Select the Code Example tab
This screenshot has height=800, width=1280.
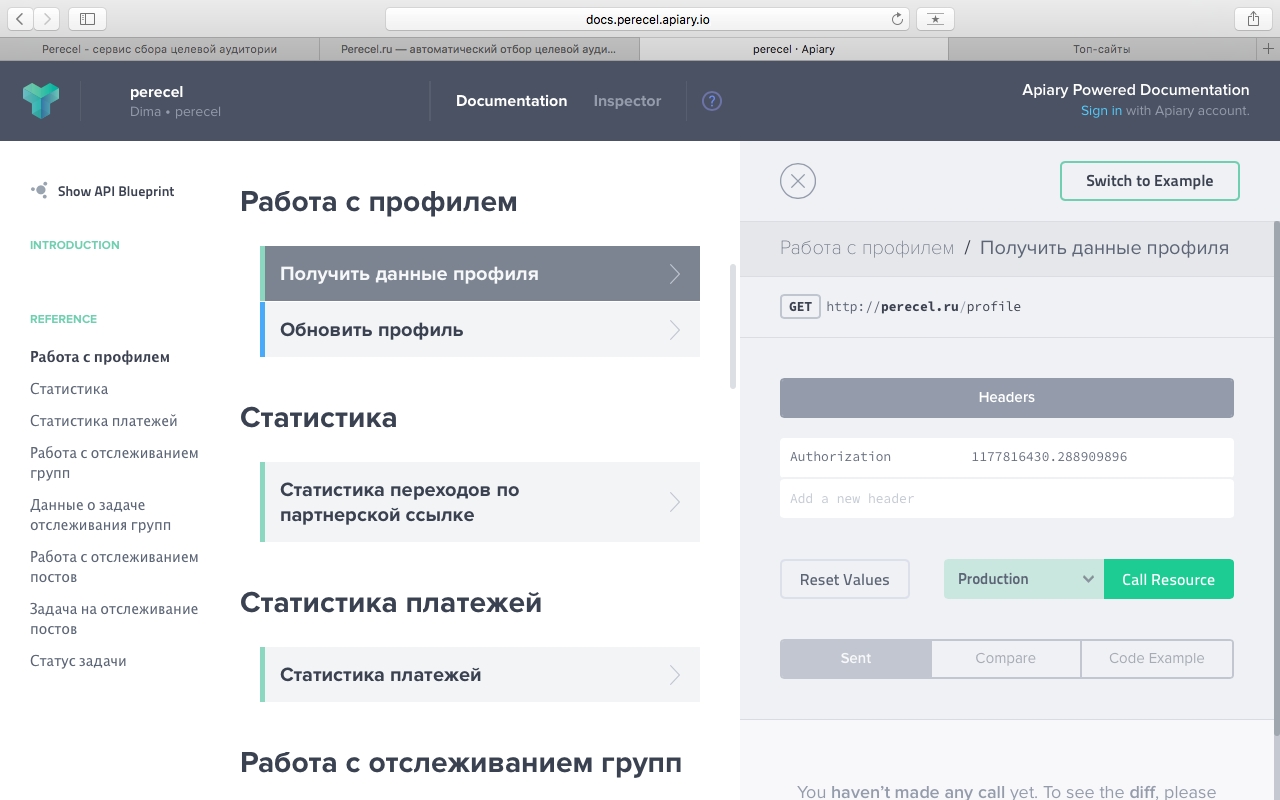(x=1156, y=658)
